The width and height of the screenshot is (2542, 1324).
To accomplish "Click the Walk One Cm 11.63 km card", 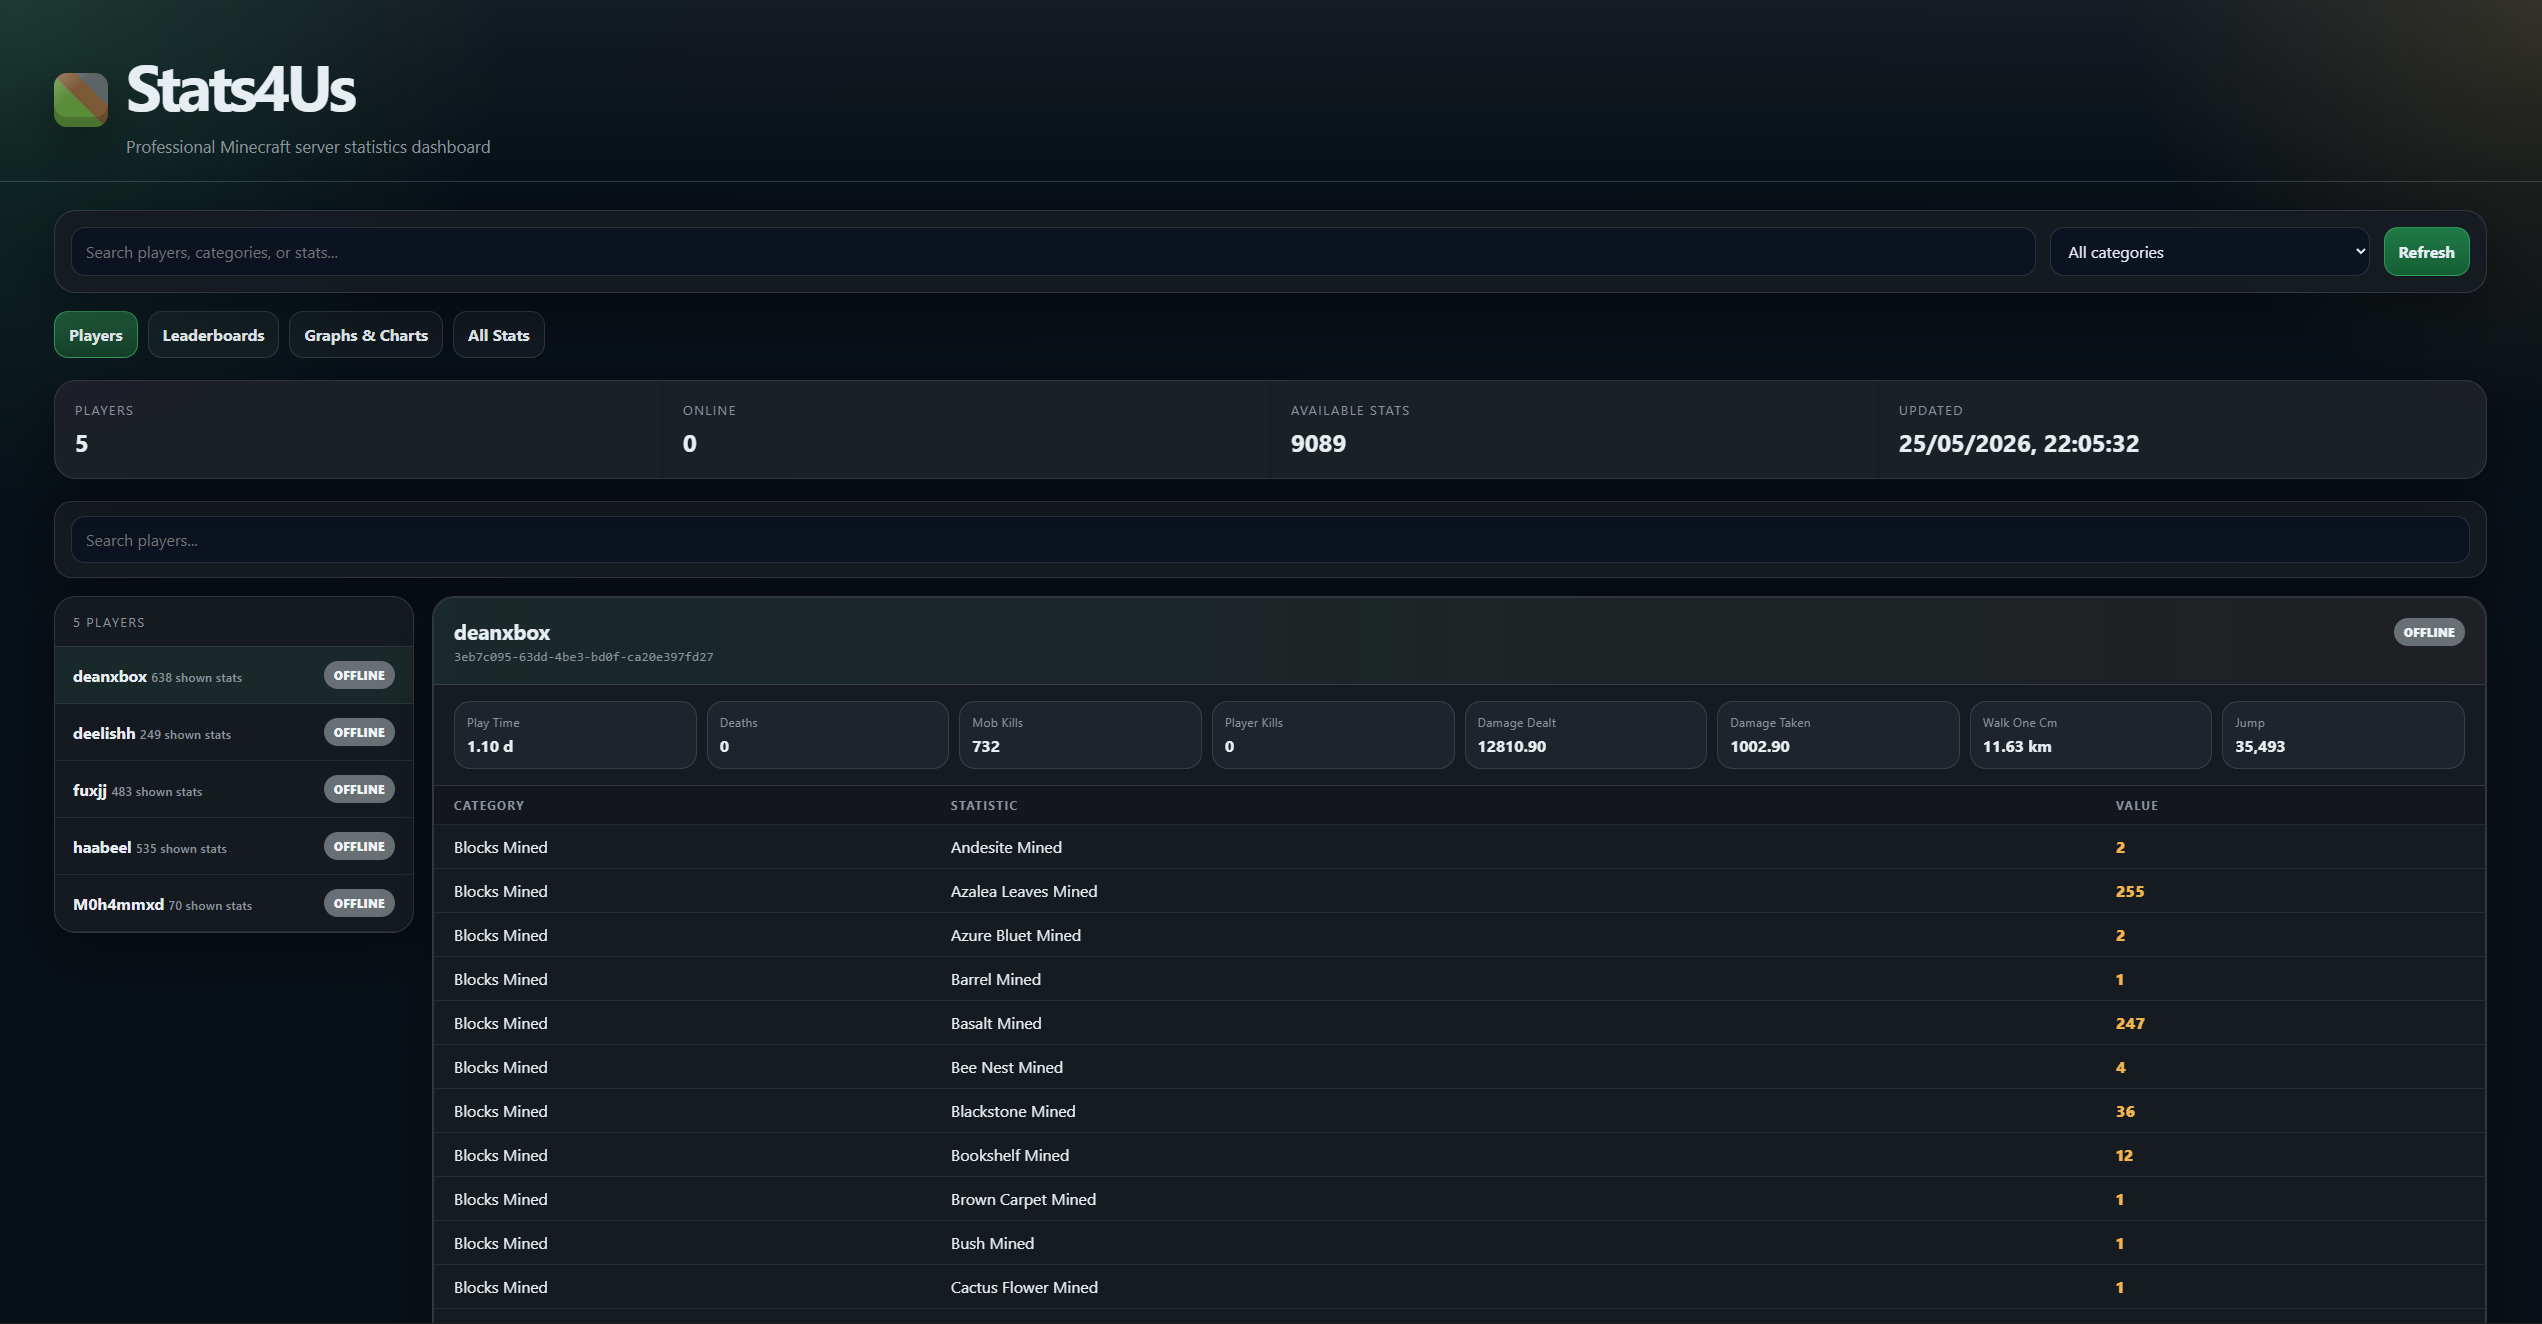I will pyautogui.click(x=2090, y=735).
